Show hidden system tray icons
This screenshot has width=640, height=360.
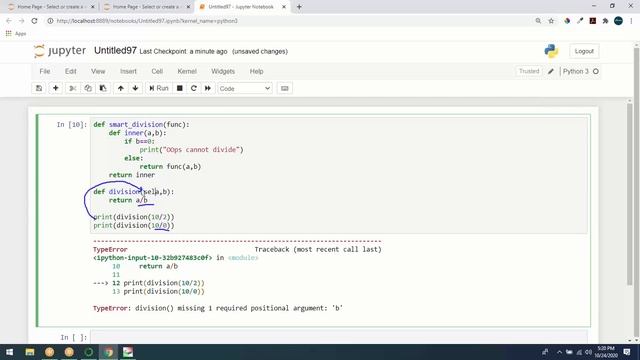click(559, 352)
